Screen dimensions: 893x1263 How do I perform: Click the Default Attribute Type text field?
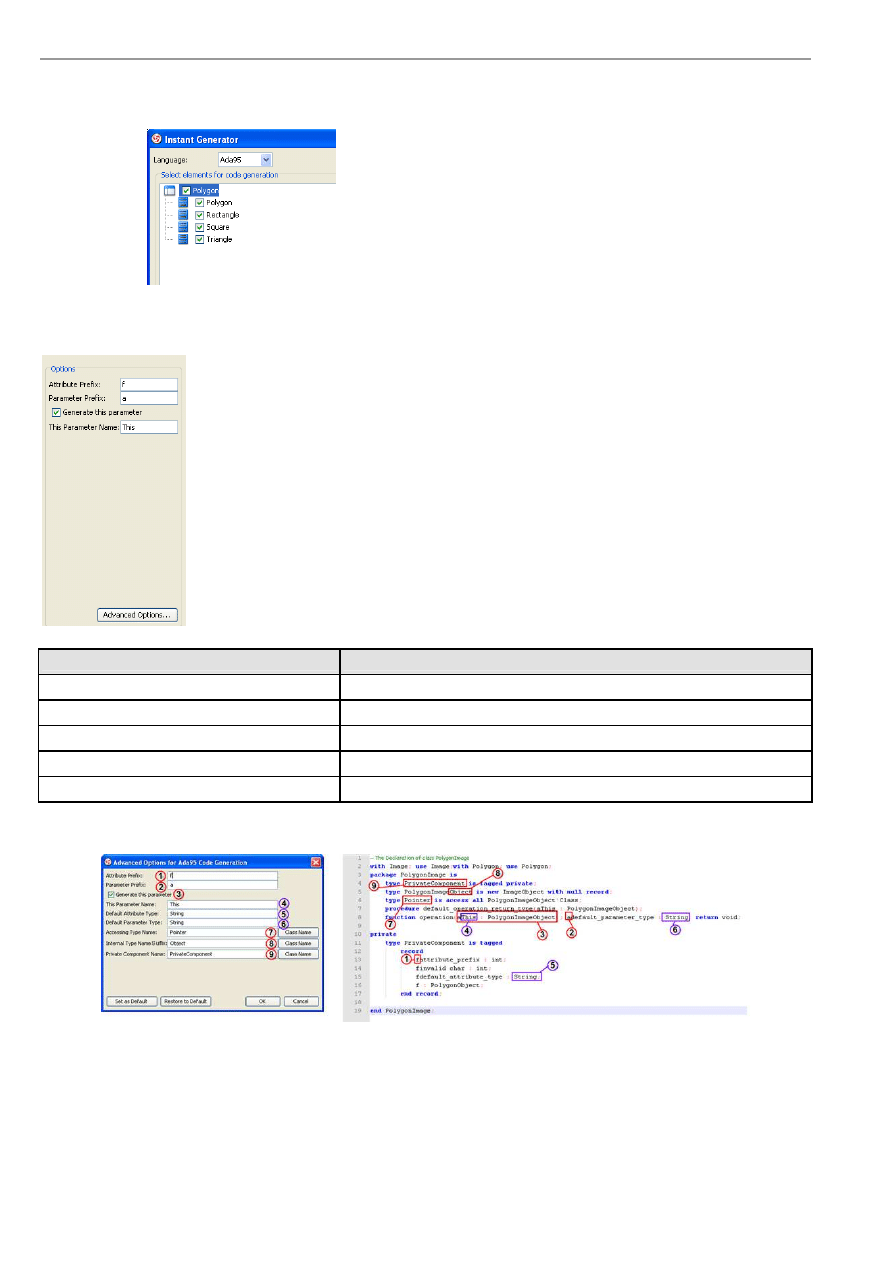(220, 913)
